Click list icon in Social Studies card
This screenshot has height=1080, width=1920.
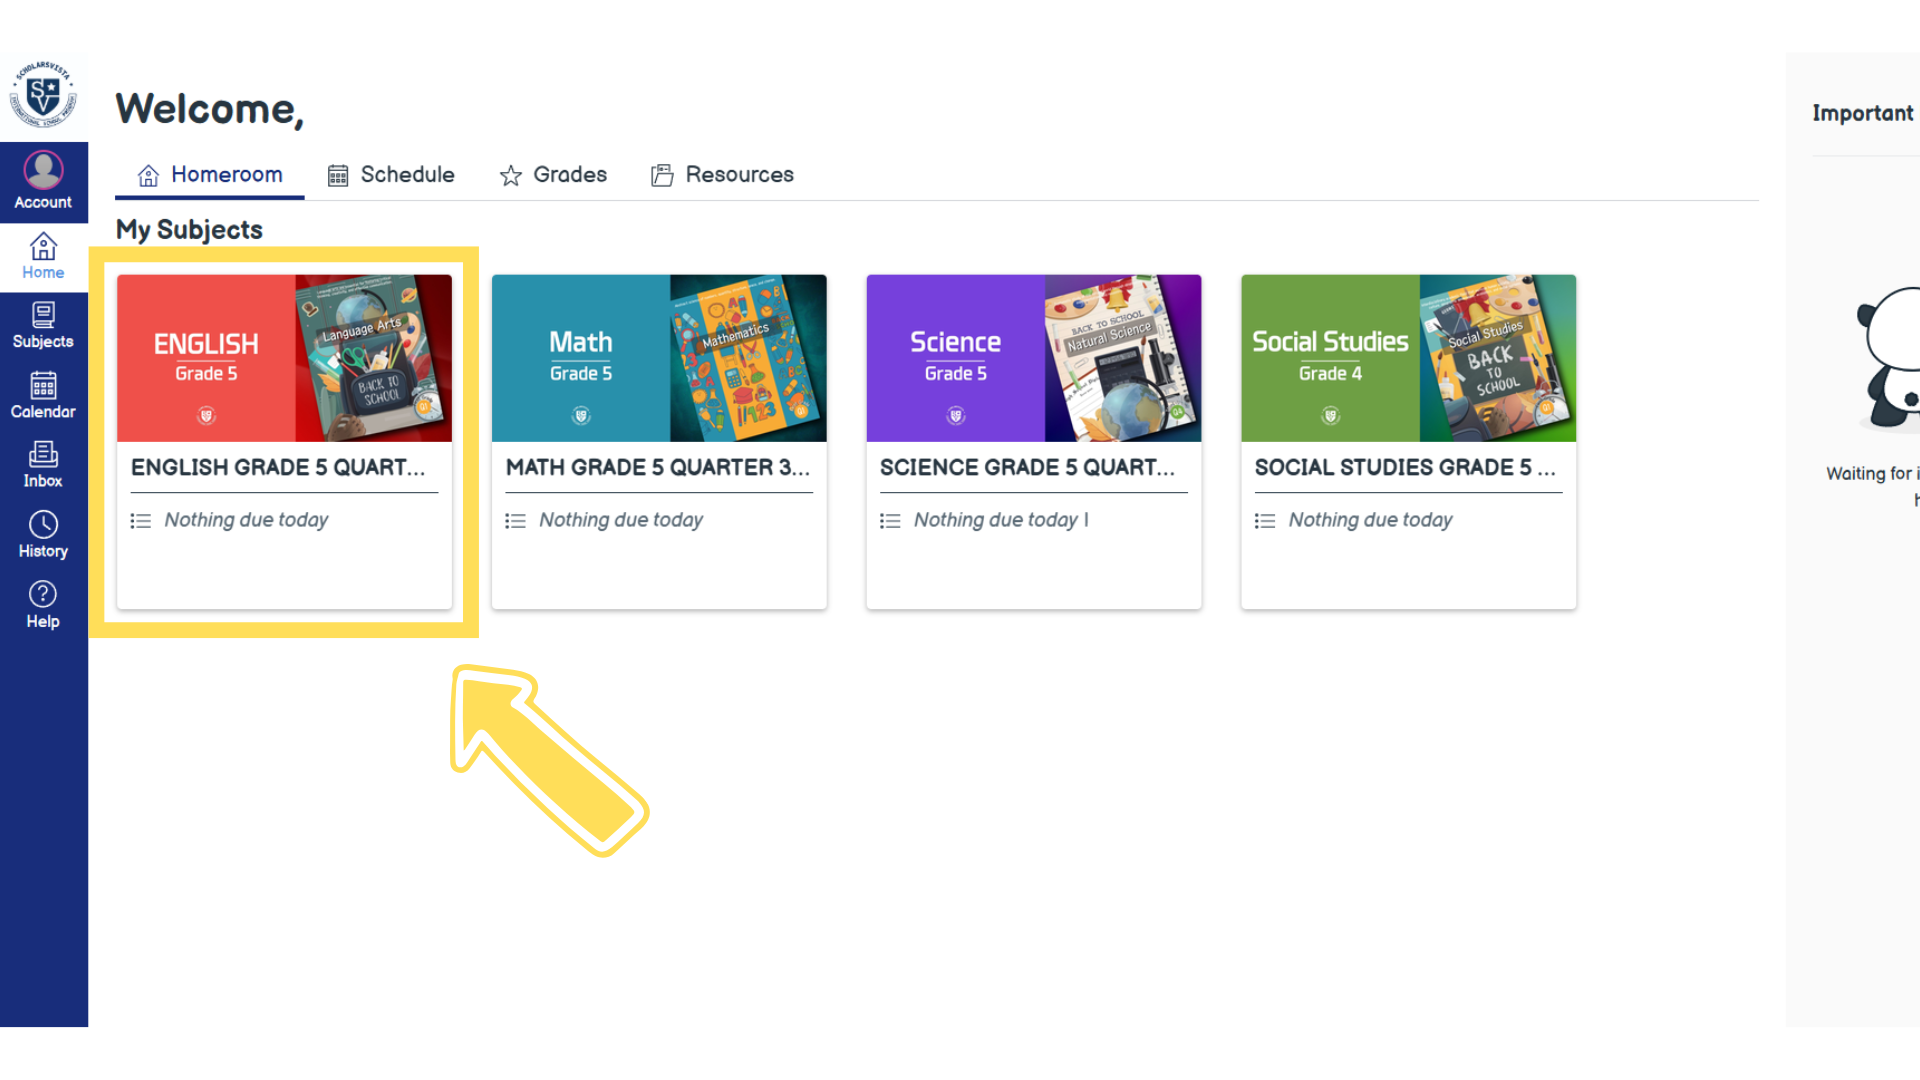1265,521
